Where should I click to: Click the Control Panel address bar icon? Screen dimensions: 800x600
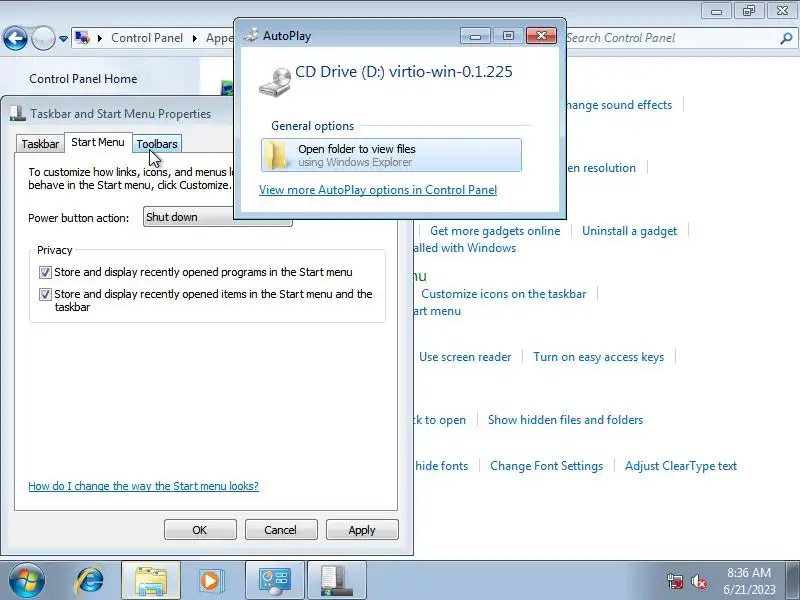tap(82, 38)
